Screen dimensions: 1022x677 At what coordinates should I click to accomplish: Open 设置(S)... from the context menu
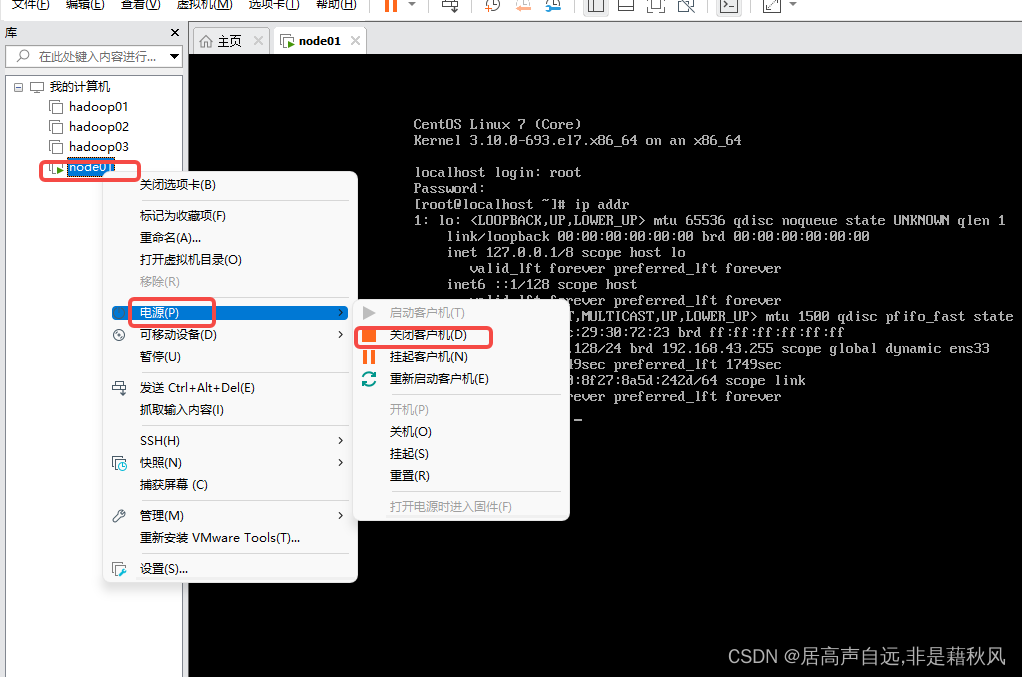pos(164,569)
